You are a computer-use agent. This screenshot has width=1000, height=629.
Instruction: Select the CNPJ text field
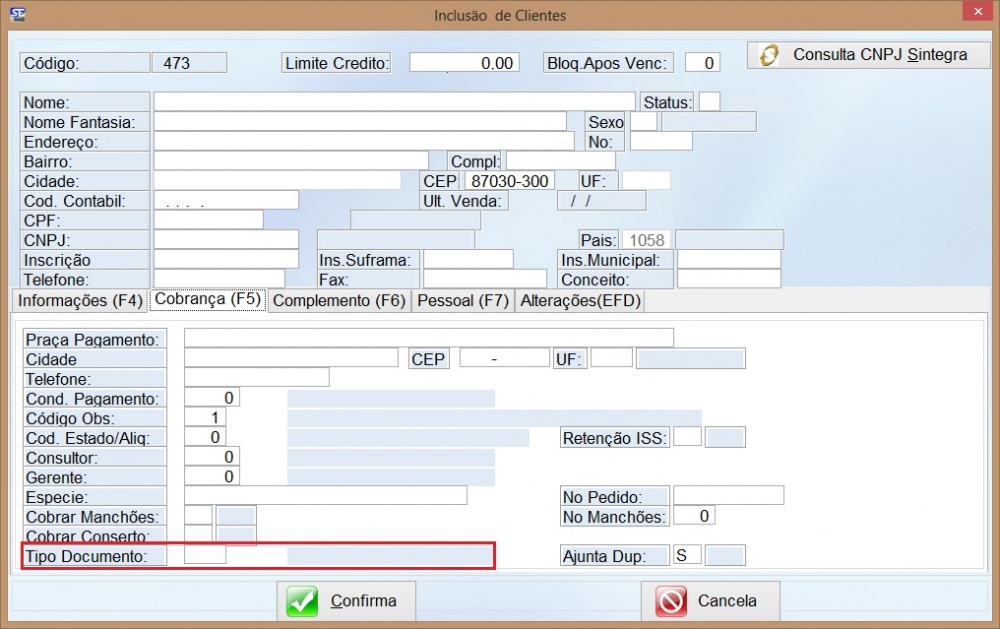point(226,240)
